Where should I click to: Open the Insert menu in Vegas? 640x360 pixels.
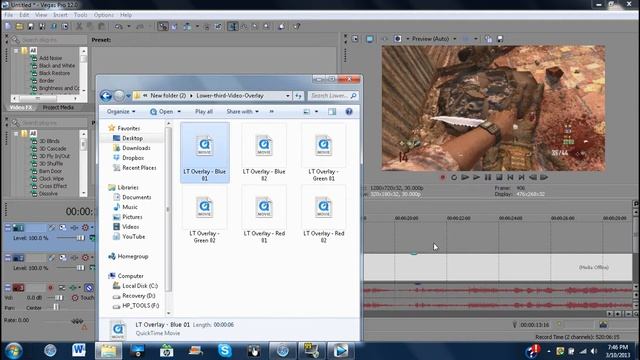[x=60, y=15]
